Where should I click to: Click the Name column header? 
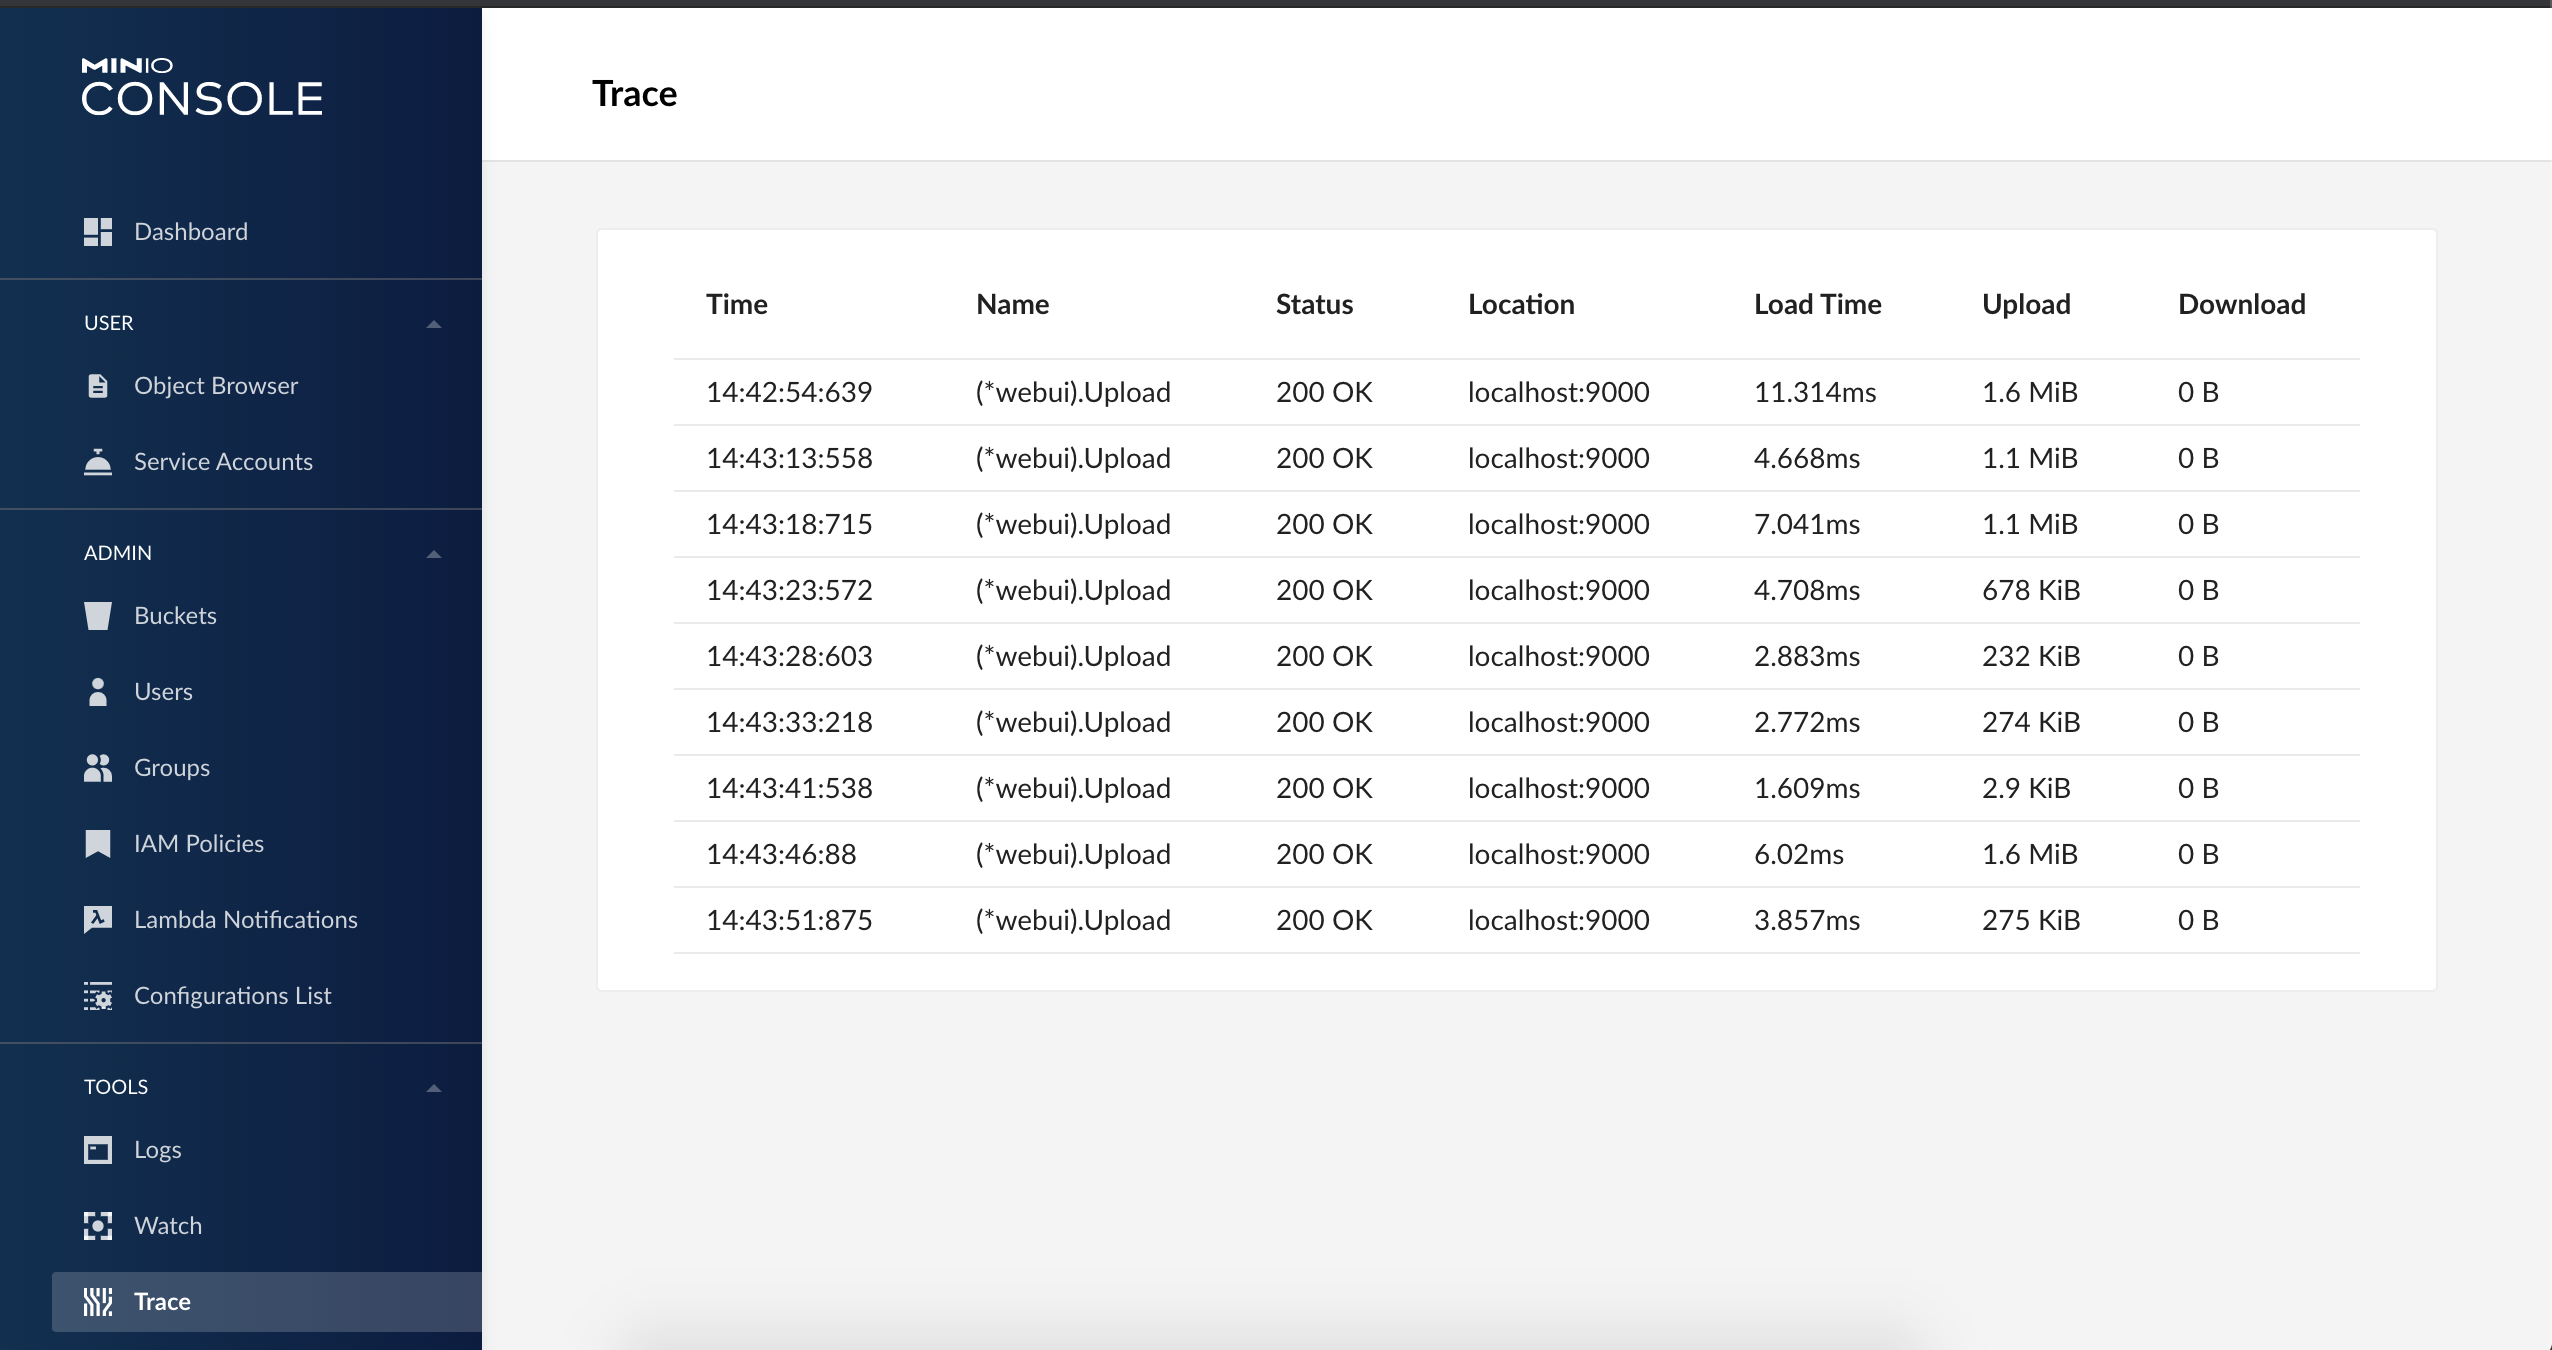(1012, 304)
